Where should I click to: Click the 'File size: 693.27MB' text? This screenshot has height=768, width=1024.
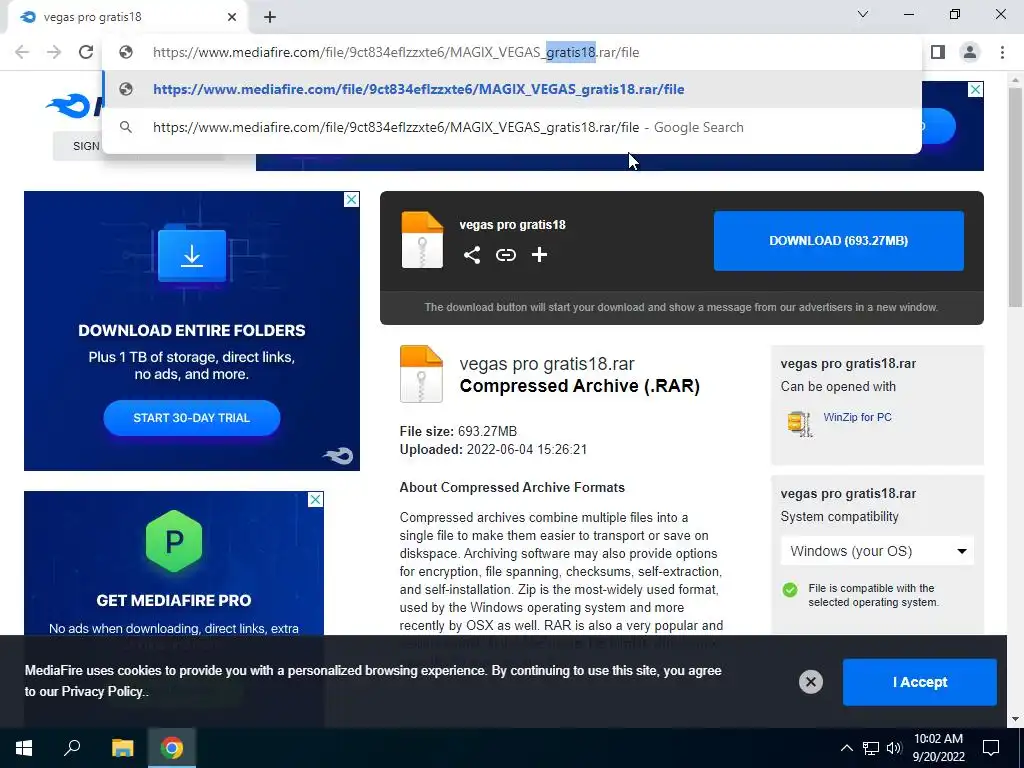[458, 431]
